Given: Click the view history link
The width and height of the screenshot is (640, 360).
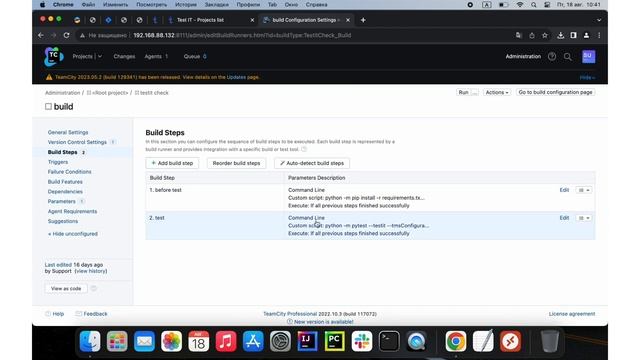Looking at the screenshot, I should tap(91, 271).
